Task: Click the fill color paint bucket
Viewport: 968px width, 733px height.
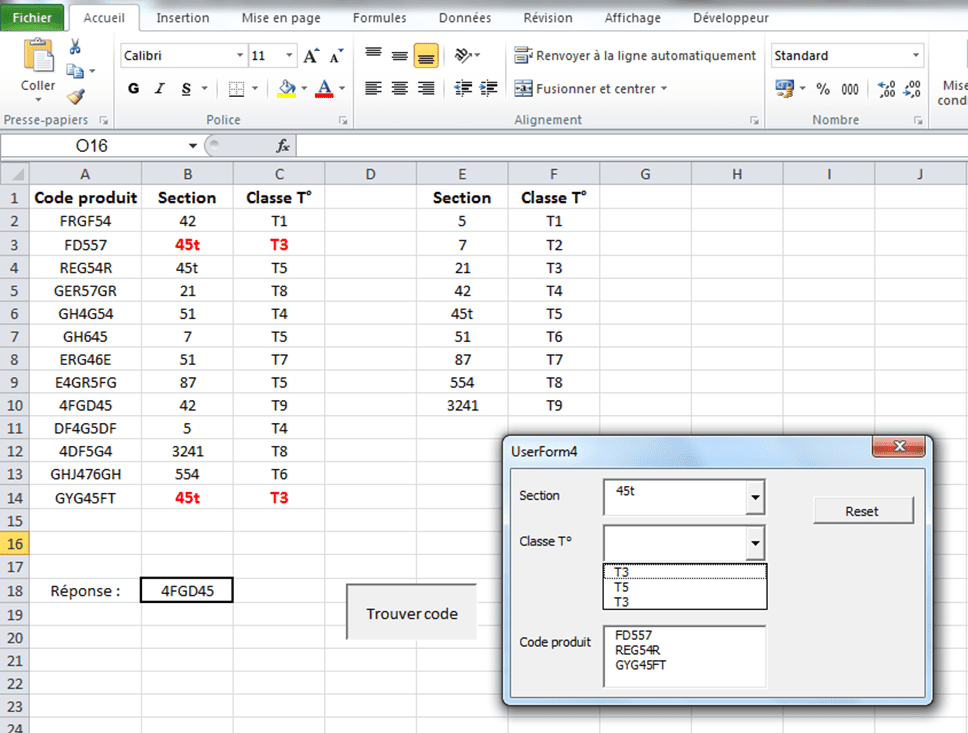Action: click(287, 89)
